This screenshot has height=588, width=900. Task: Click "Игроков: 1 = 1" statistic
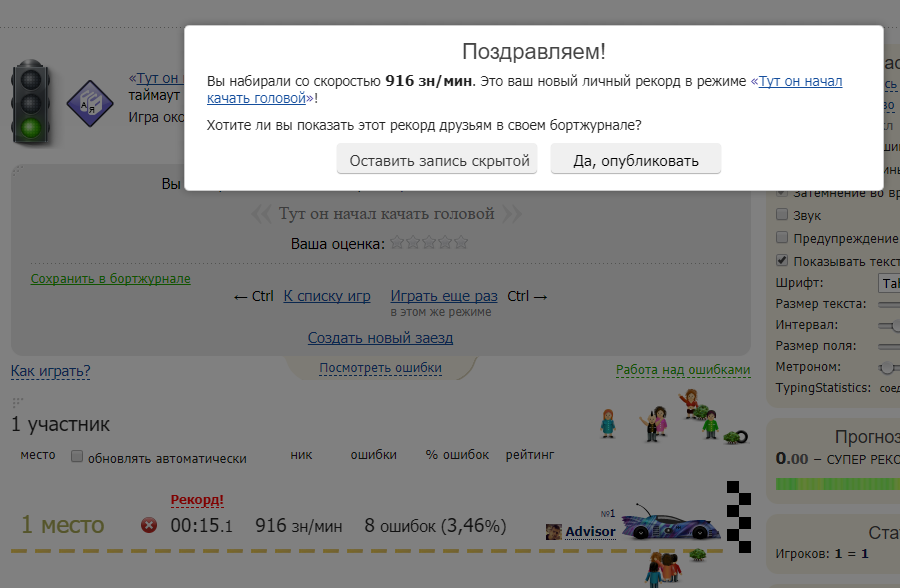click(x=821, y=554)
